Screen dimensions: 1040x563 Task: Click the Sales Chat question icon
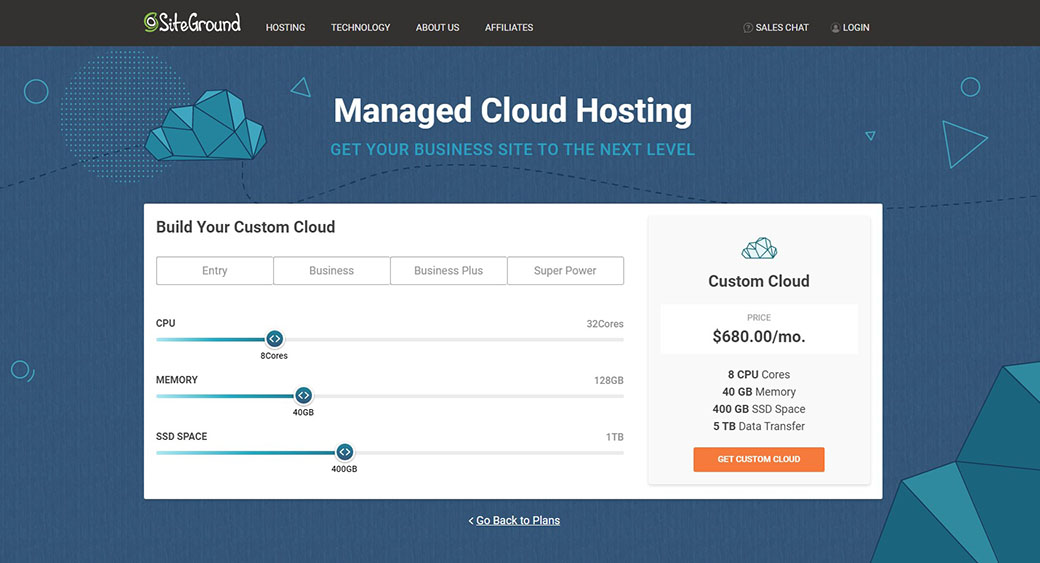pyautogui.click(x=748, y=28)
